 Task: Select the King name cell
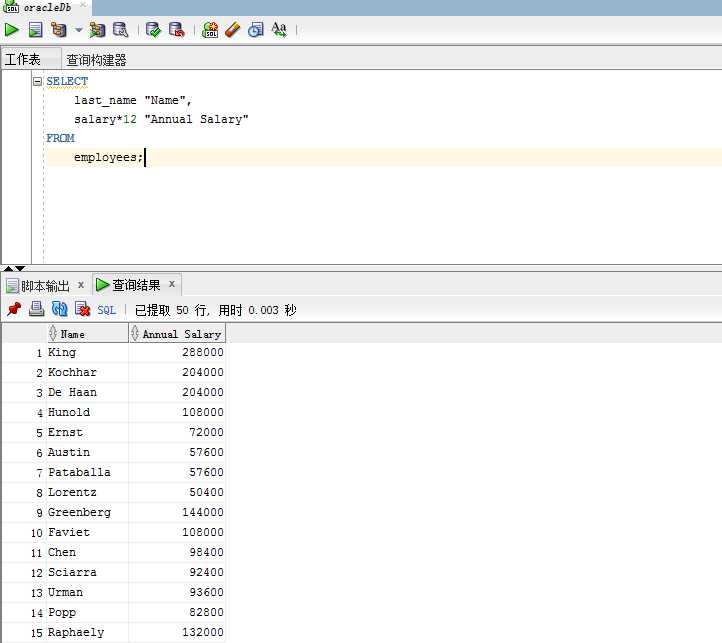click(87, 352)
